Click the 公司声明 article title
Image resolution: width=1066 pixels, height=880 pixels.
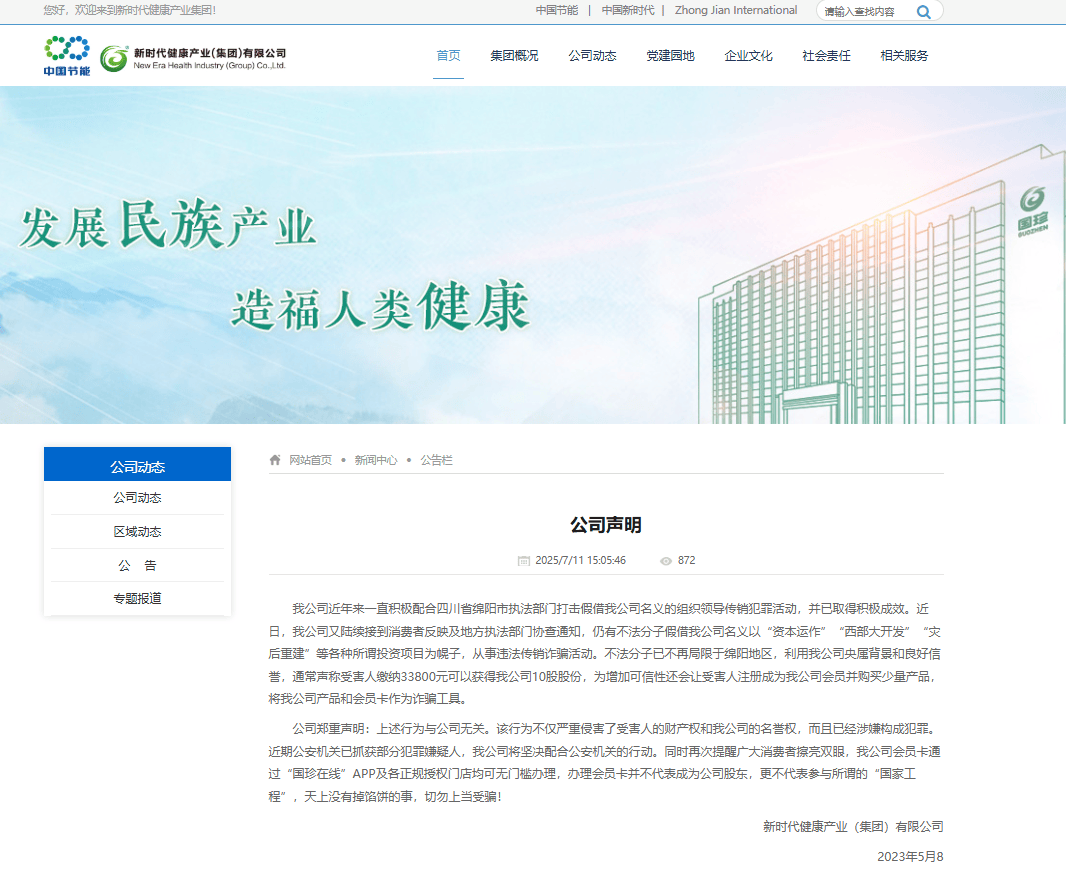pos(606,525)
